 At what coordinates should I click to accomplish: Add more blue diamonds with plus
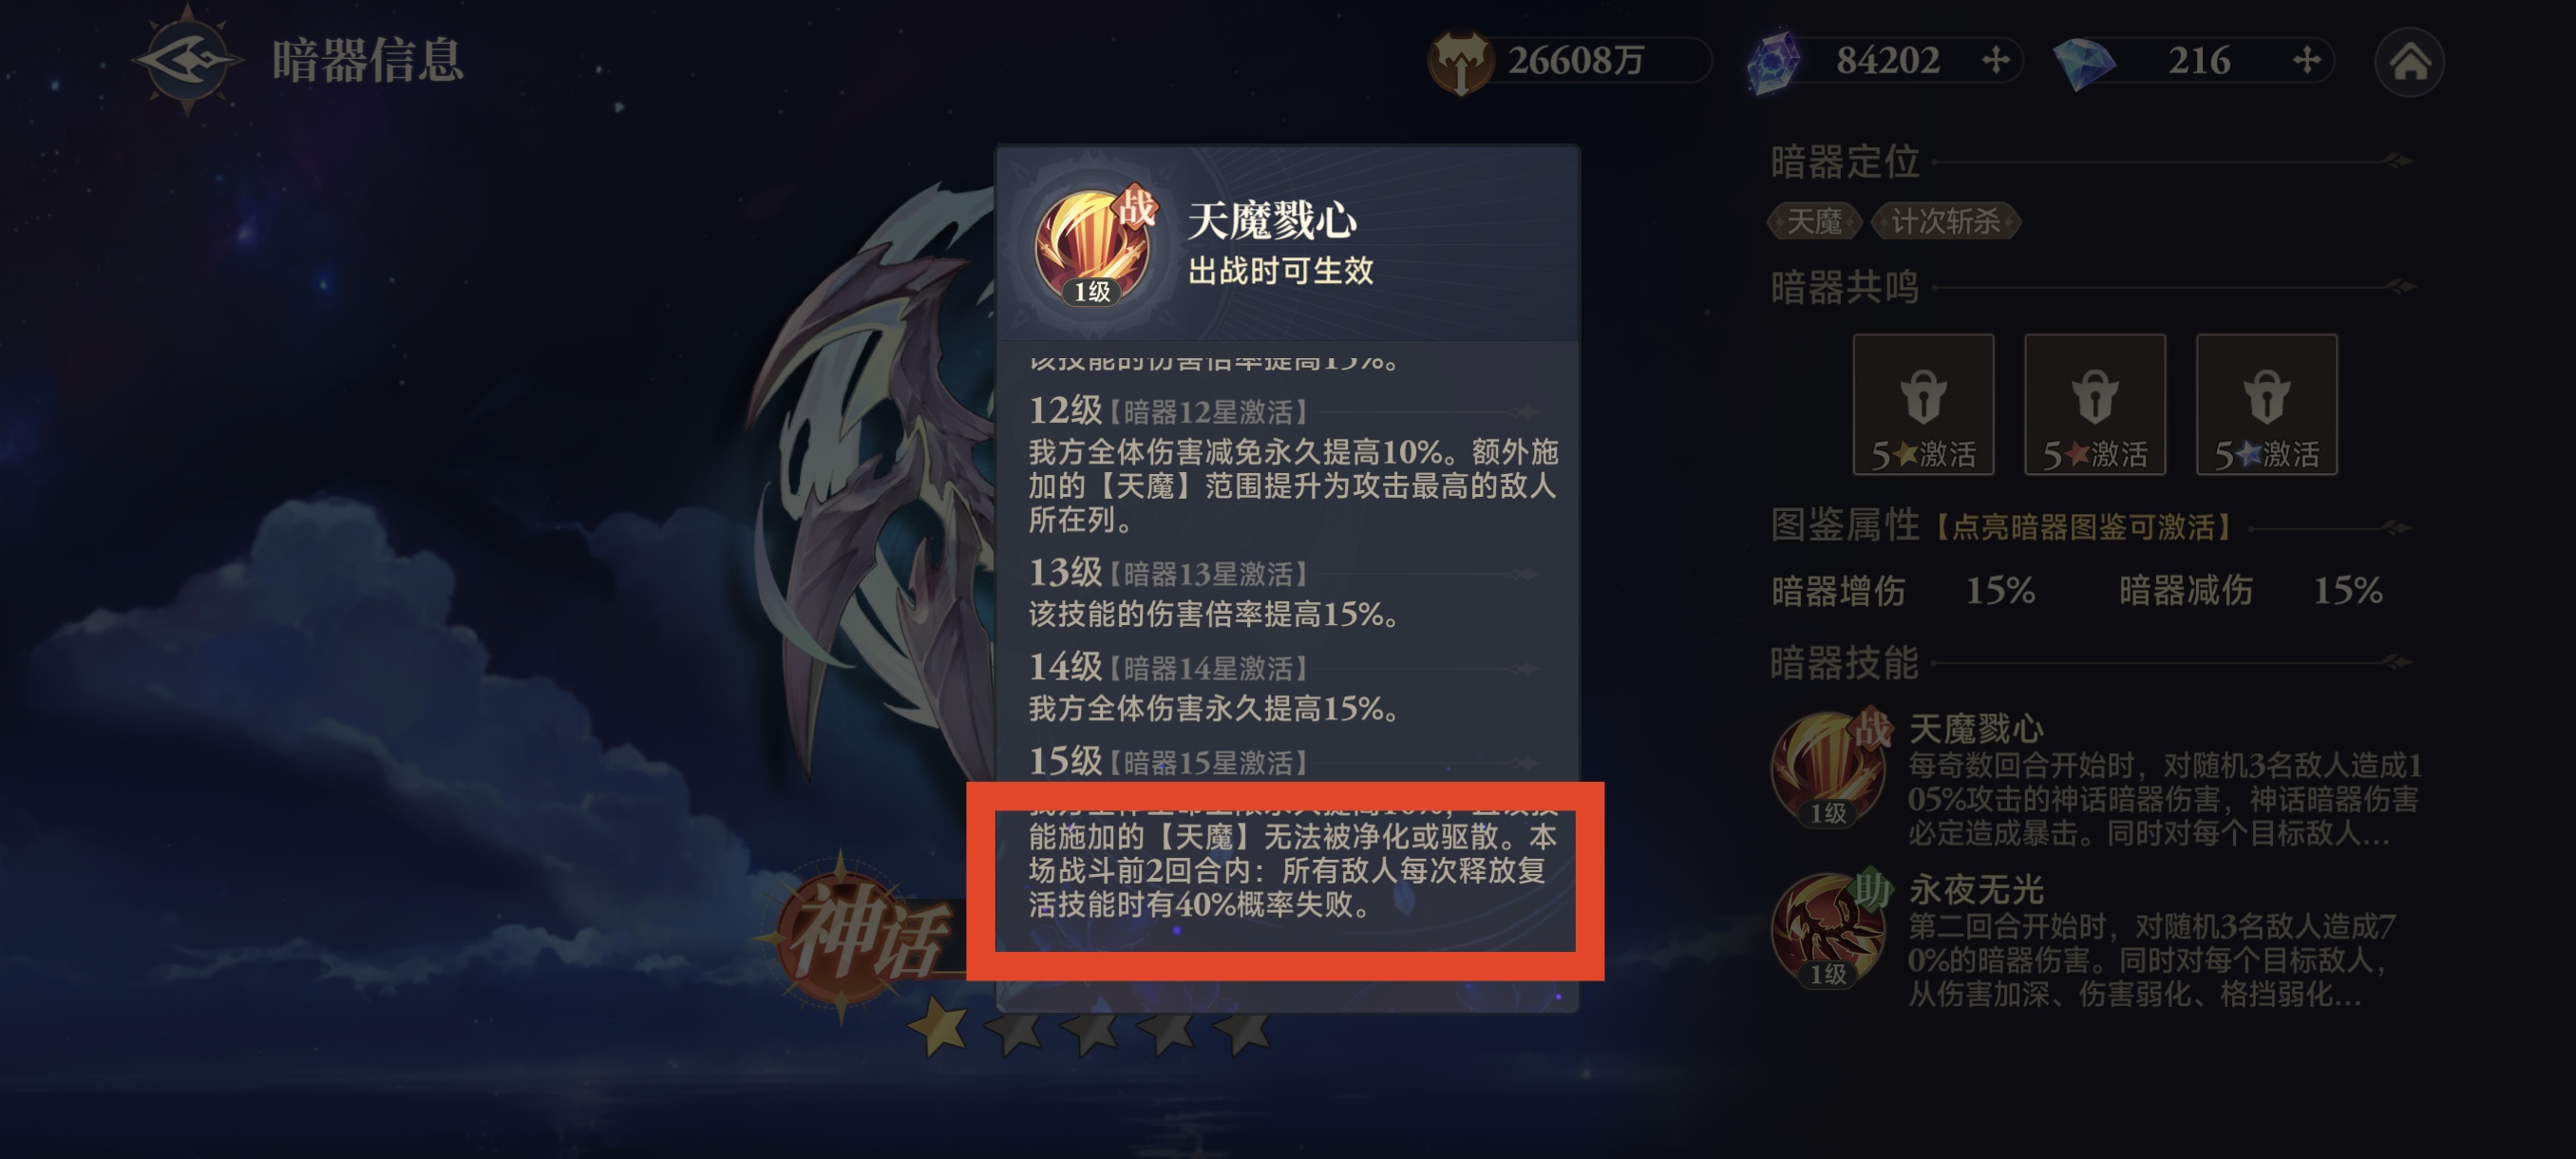[x=2305, y=60]
